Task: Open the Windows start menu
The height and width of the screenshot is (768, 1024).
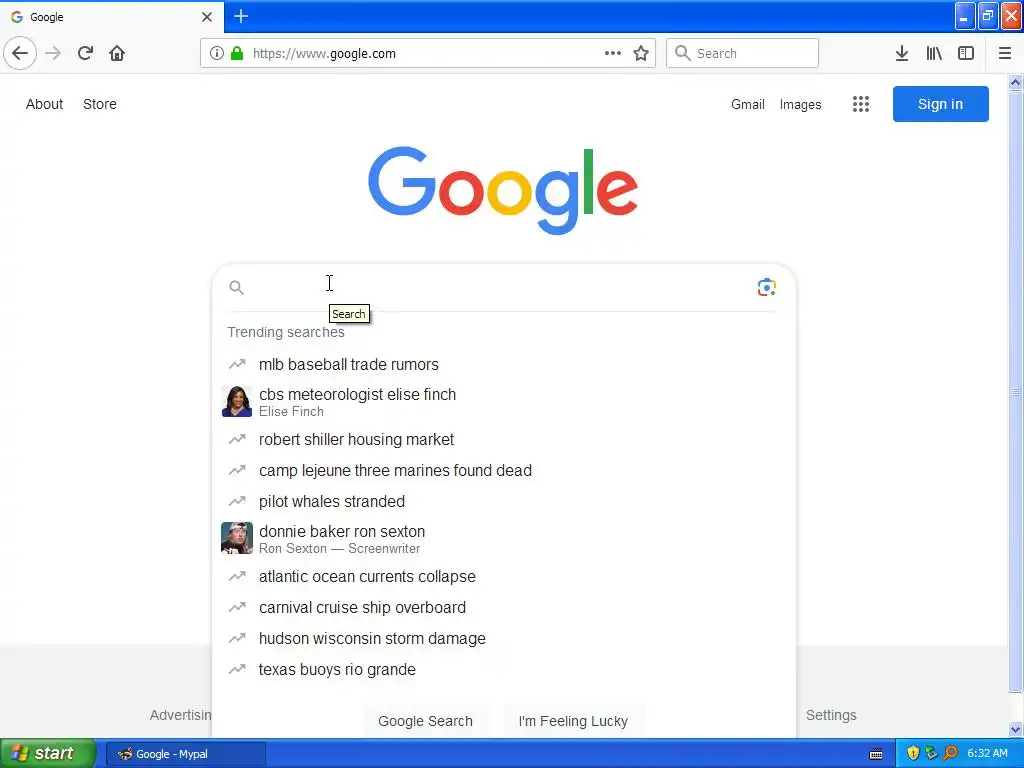Action: coord(48,753)
